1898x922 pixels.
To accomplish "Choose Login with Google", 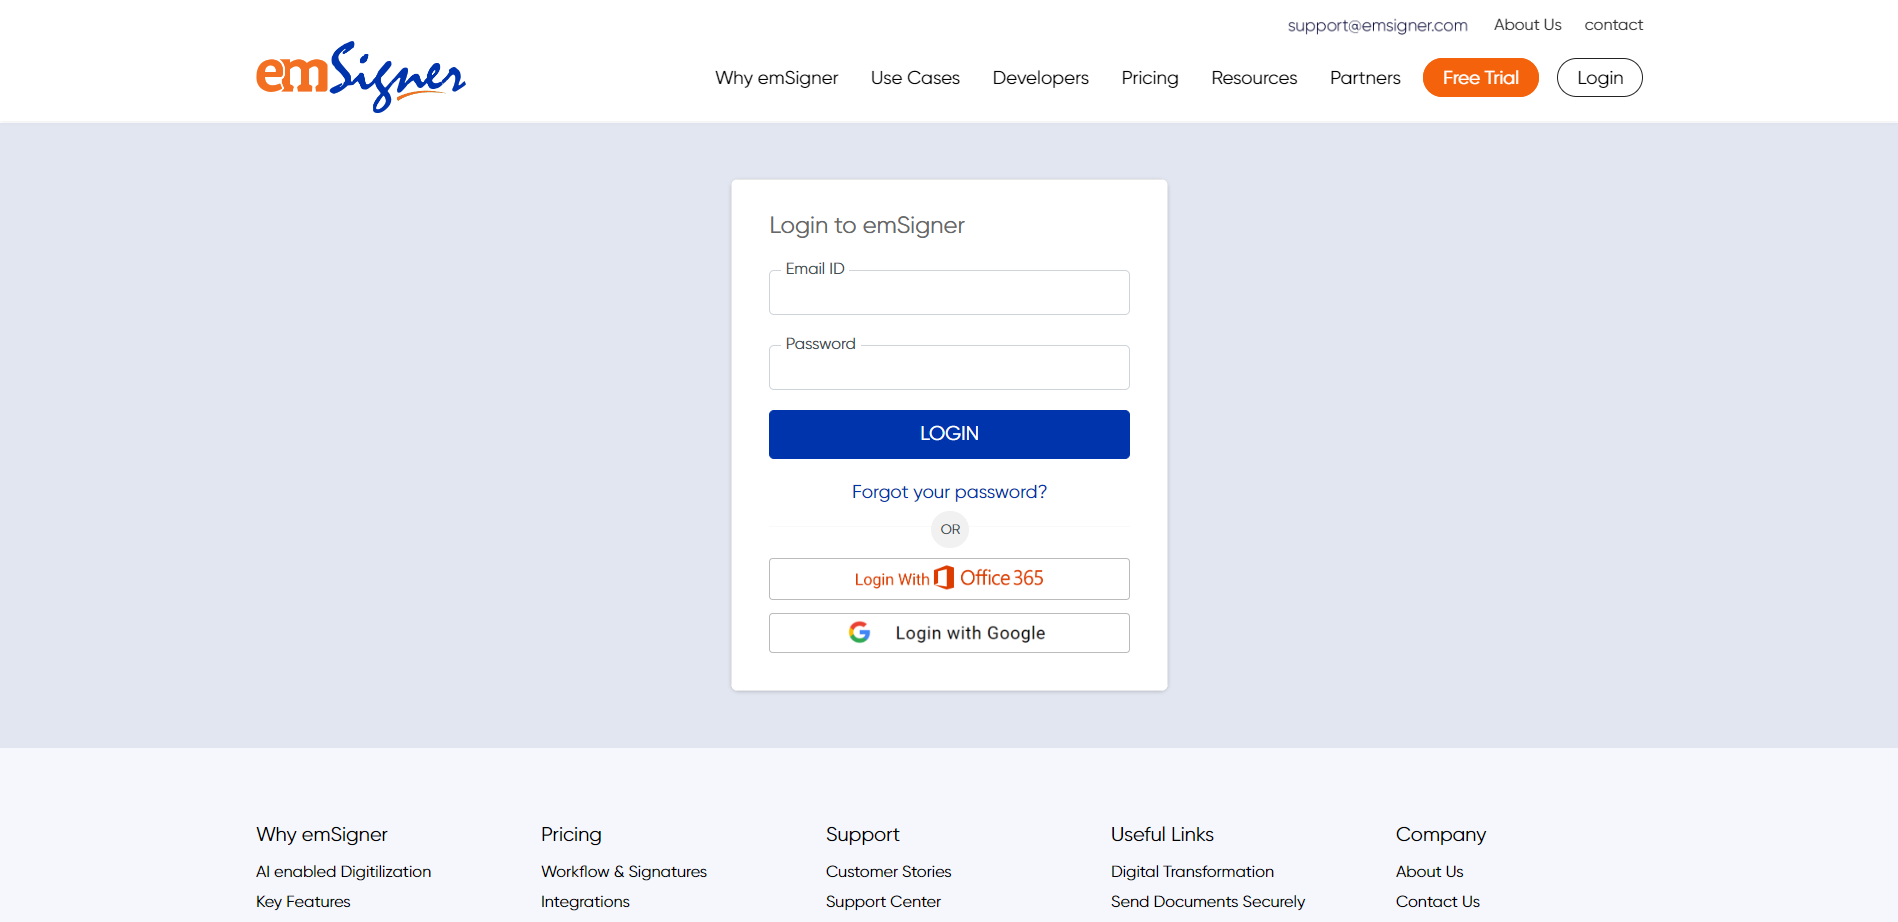I will [x=949, y=633].
